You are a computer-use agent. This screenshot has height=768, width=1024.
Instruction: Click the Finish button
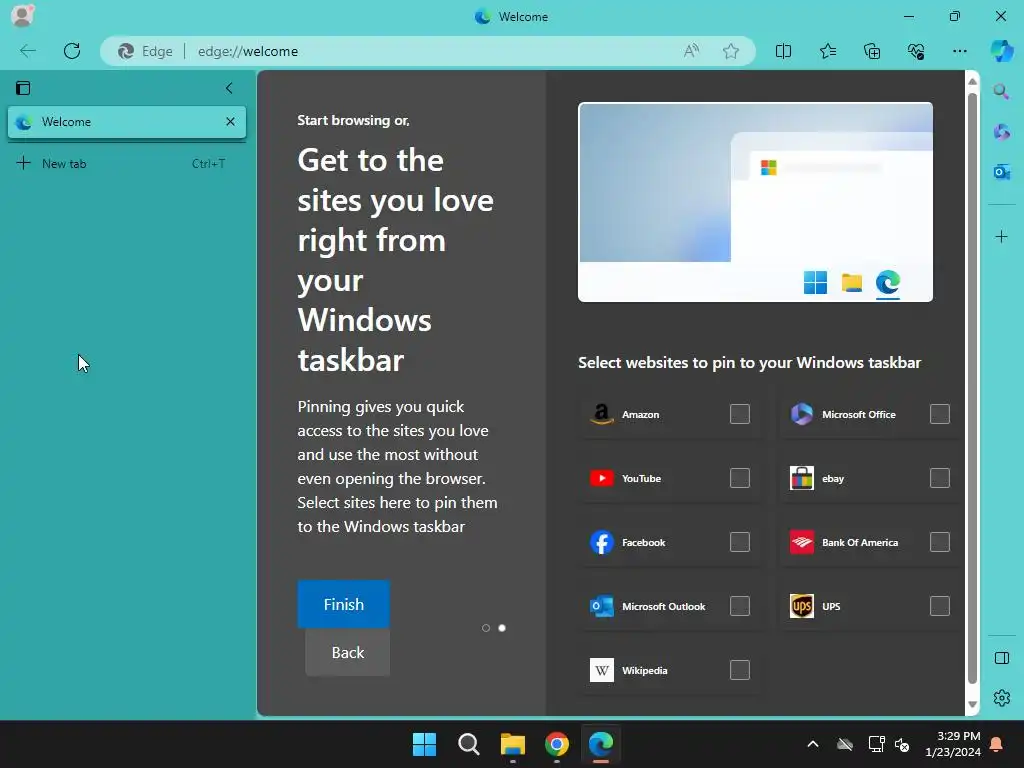344,604
